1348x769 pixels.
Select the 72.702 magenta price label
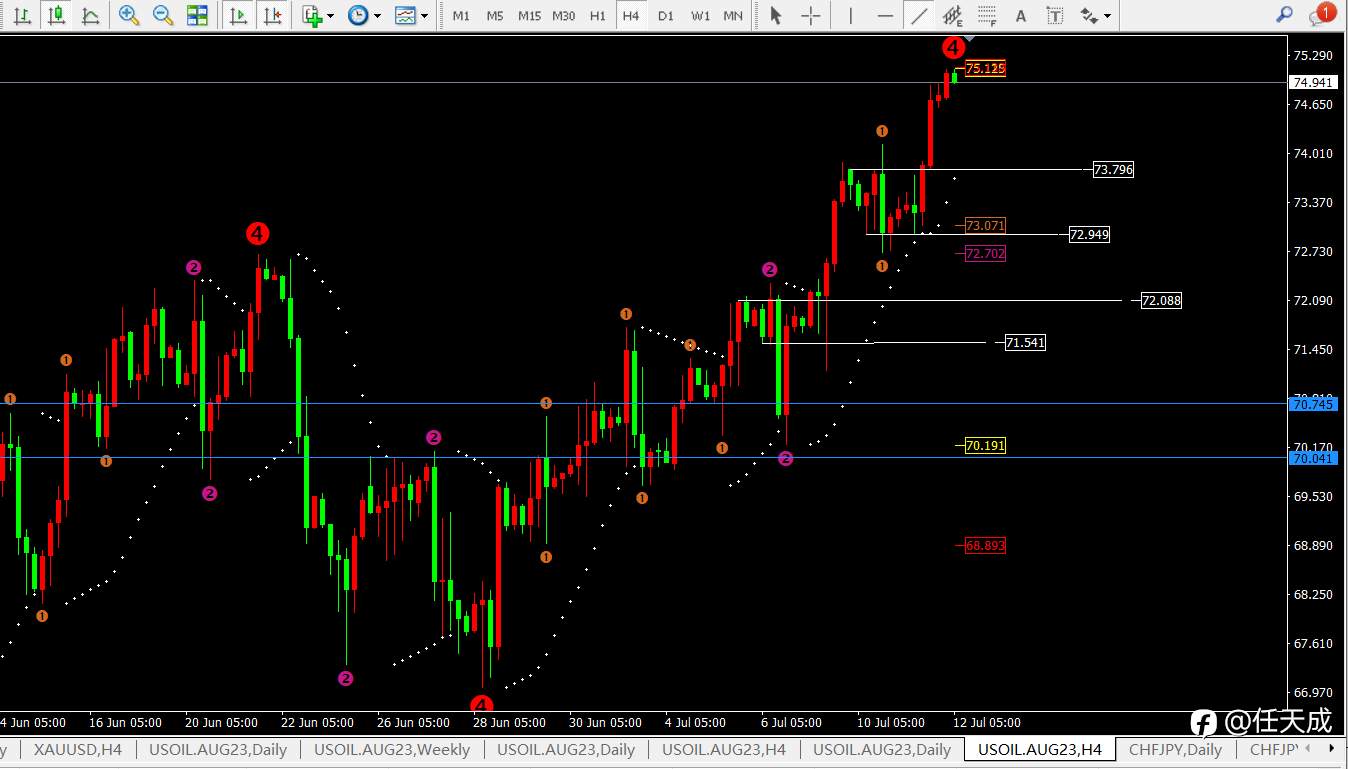pos(985,254)
